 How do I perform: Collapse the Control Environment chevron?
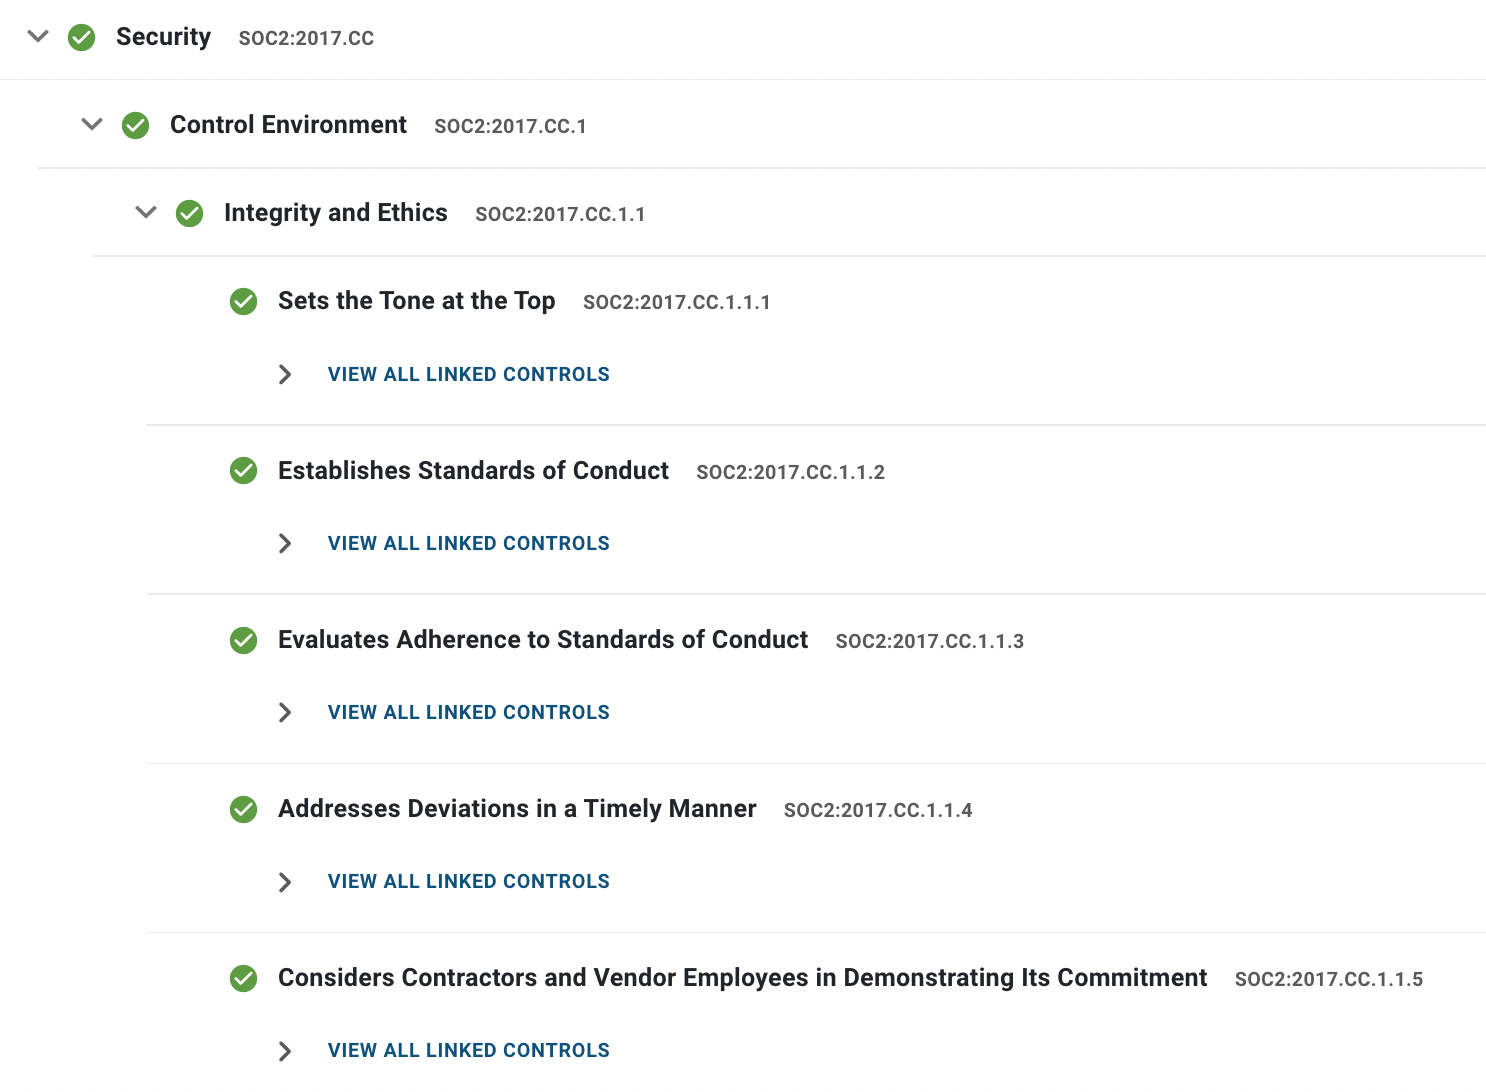click(92, 124)
